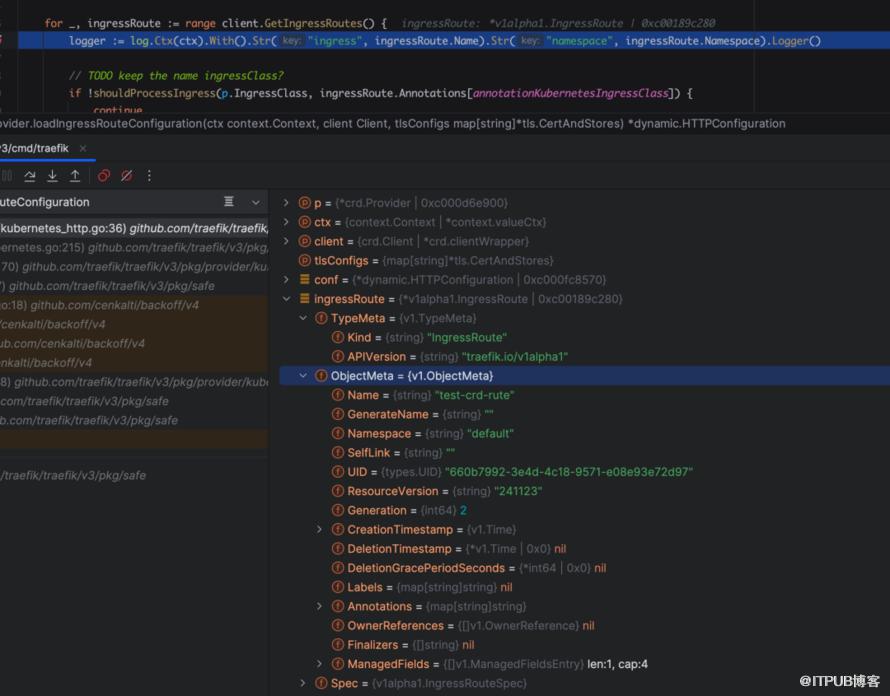This screenshot has height=696, width=890.
Task: Click the field icon beside Generation
Action: [338, 510]
